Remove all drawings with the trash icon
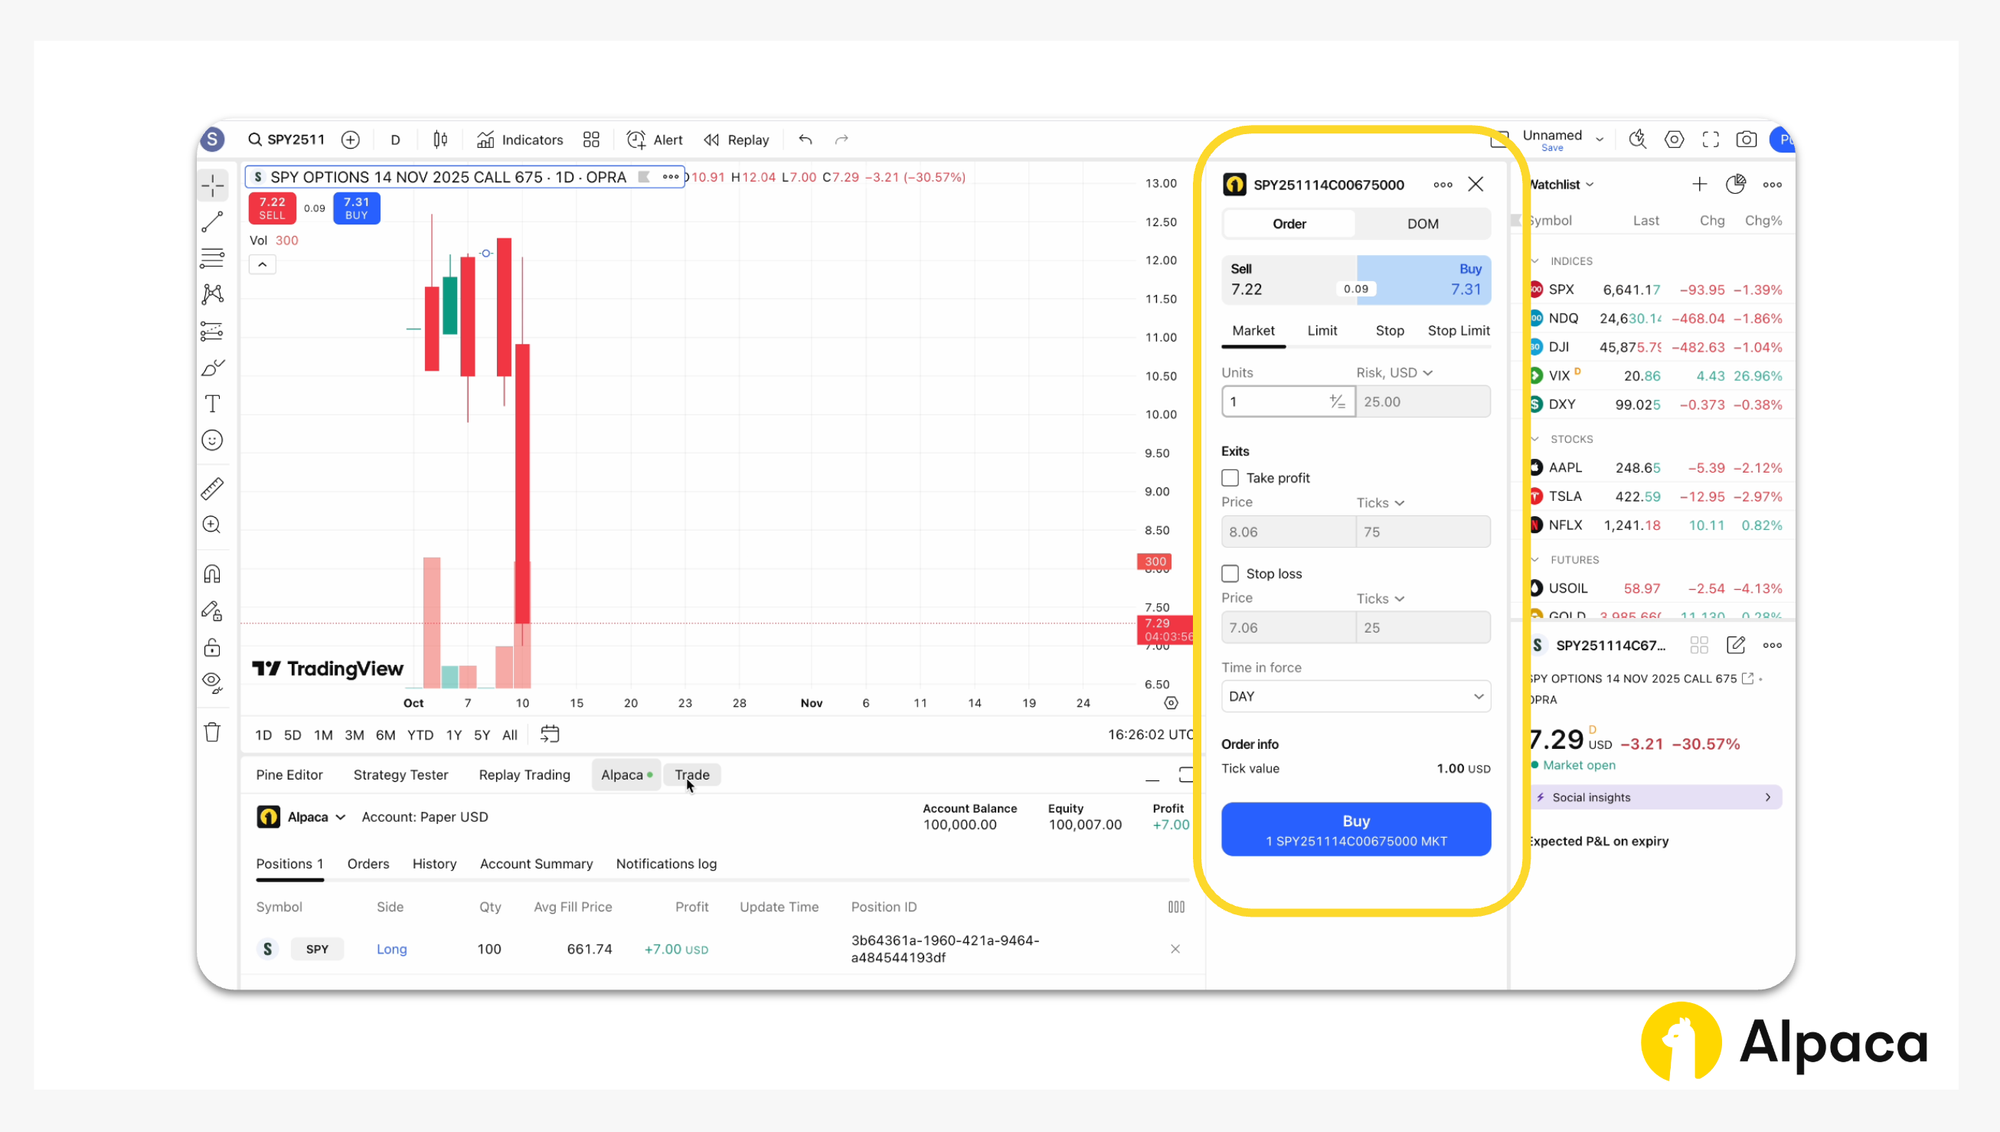The image size is (2000, 1132). 212,732
